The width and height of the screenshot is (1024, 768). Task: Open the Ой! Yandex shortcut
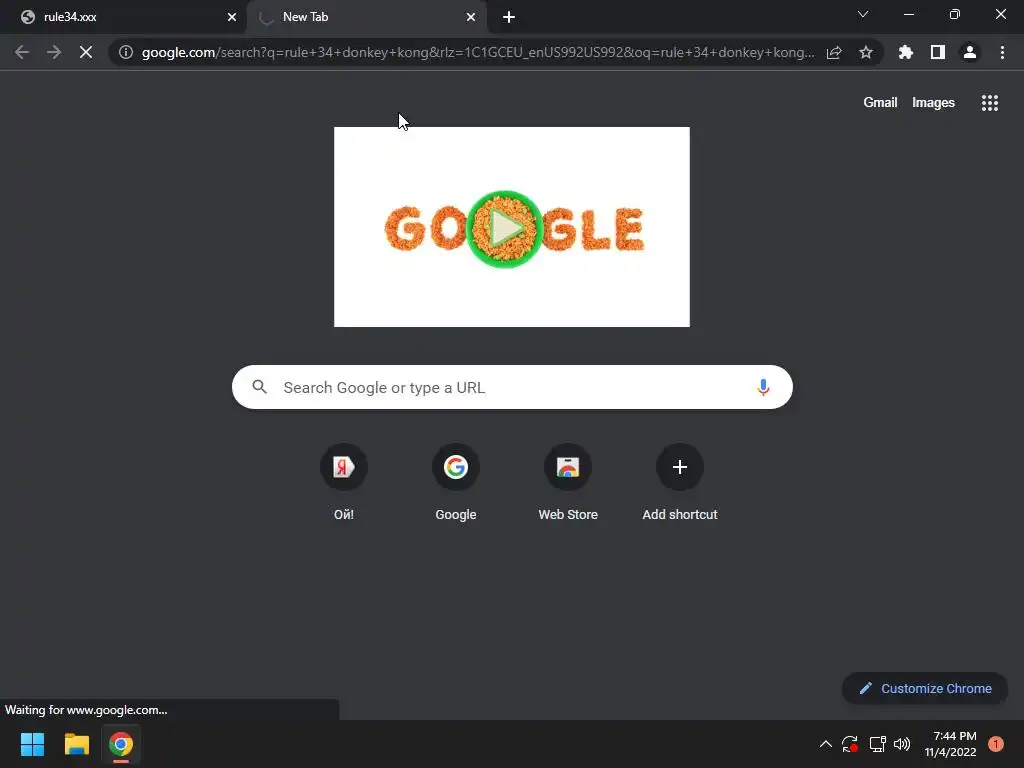(x=344, y=483)
